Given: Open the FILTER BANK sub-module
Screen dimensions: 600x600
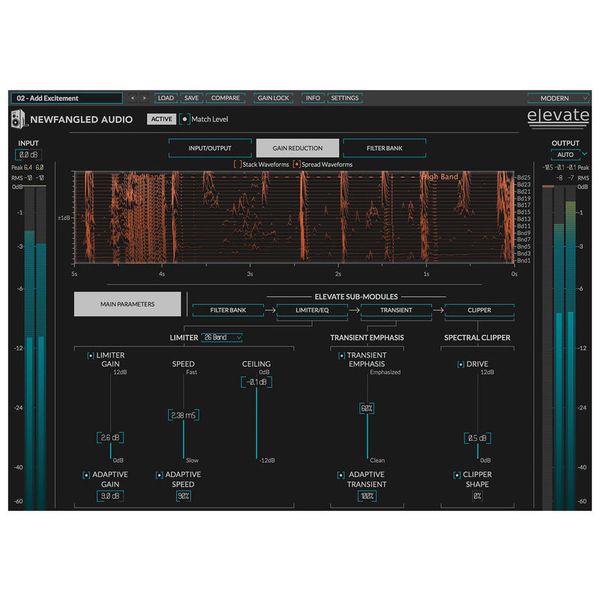Looking at the screenshot, I should tap(228, 310).
